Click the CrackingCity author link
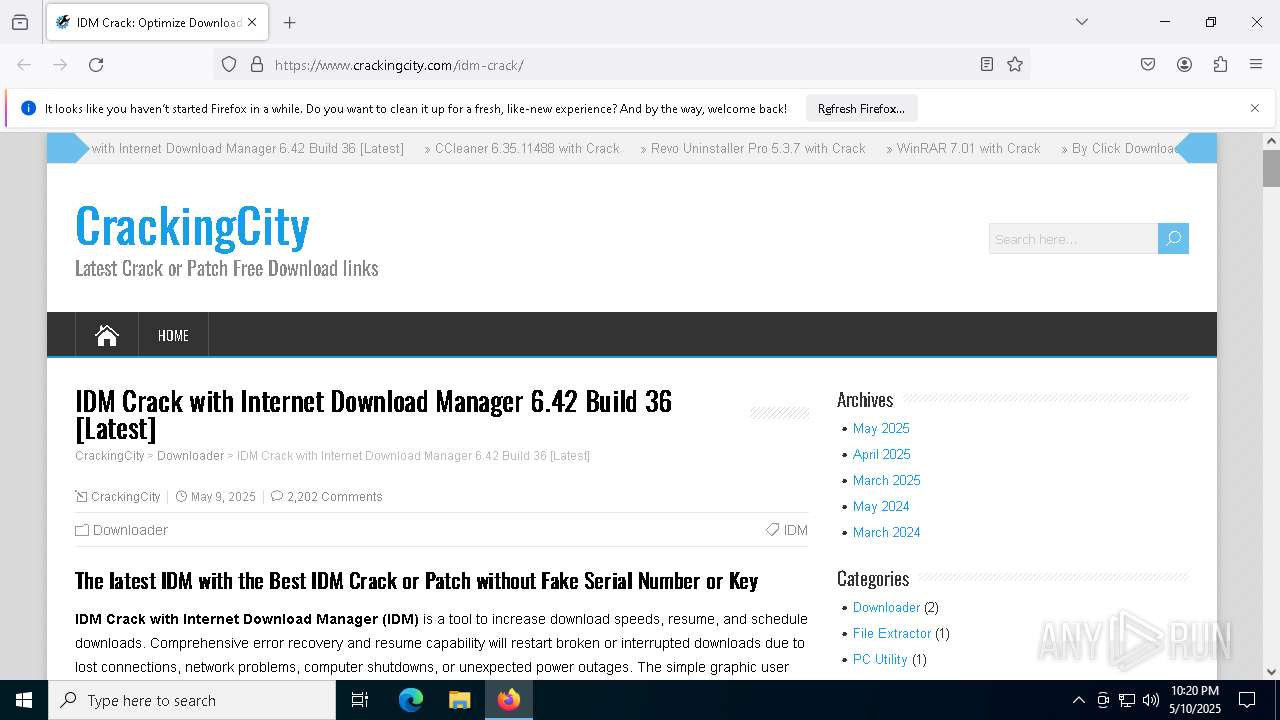 (126, 497)
